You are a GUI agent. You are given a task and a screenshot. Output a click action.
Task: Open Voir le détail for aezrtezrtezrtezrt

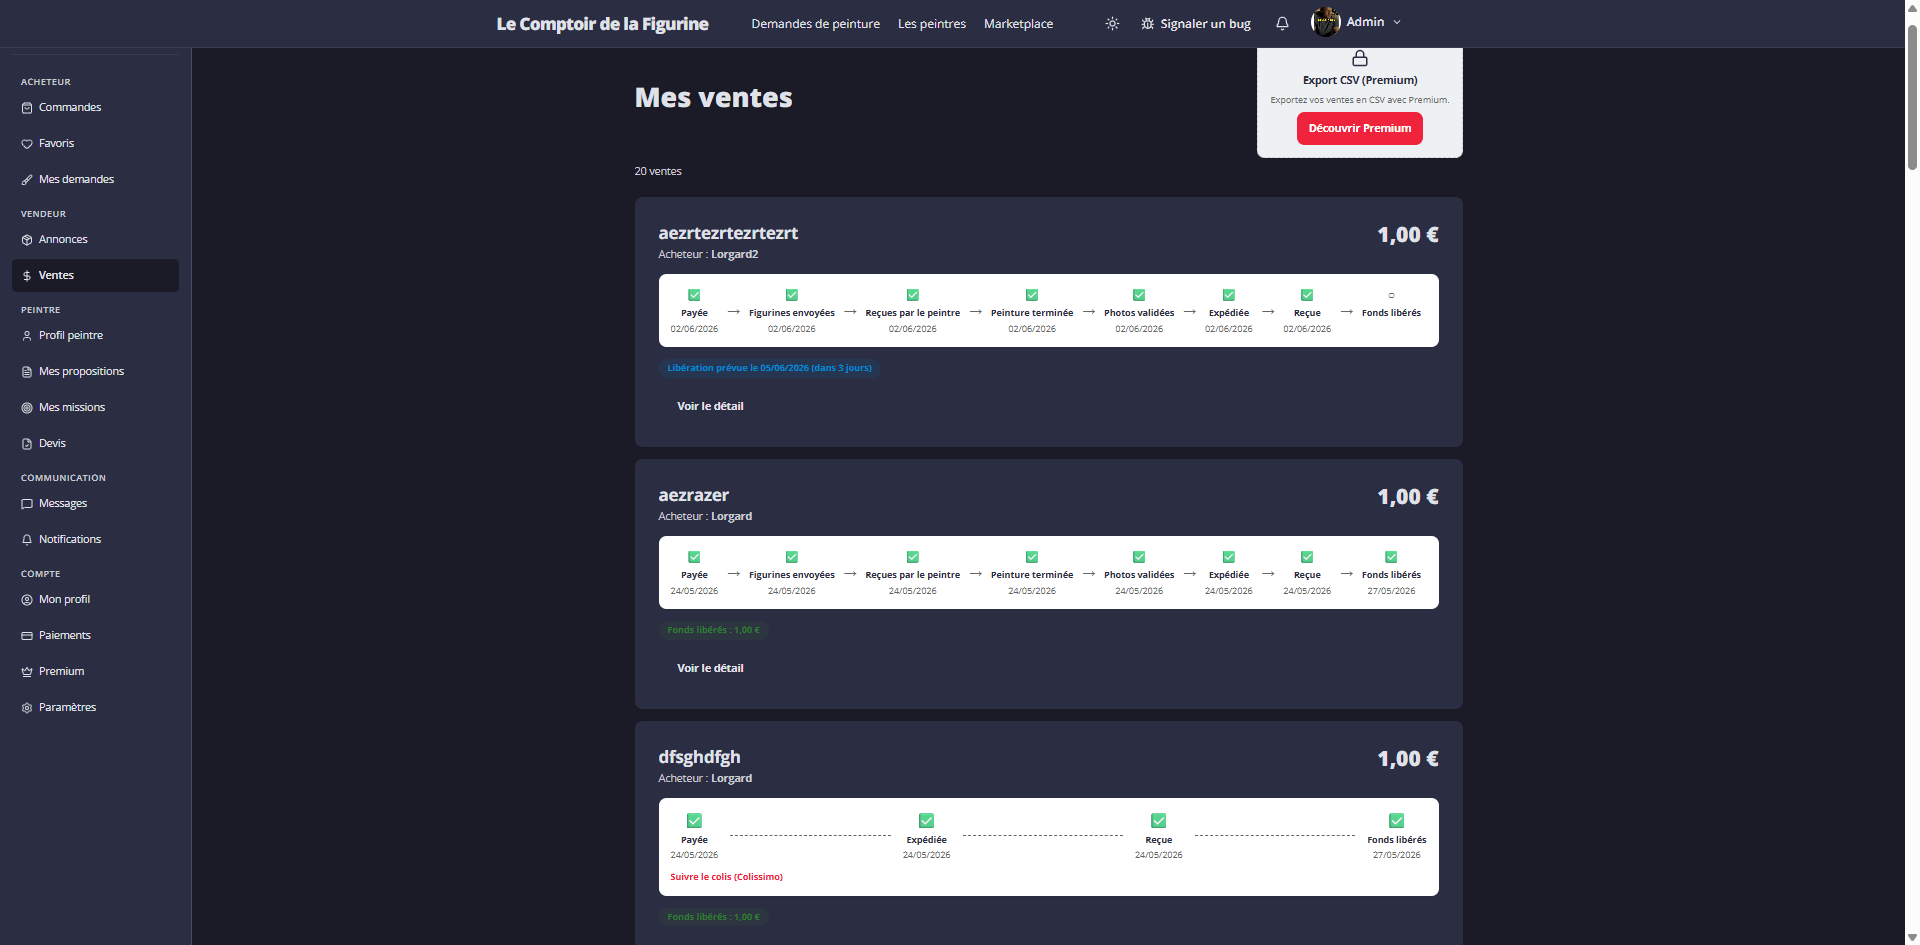(x=710, y=406)
